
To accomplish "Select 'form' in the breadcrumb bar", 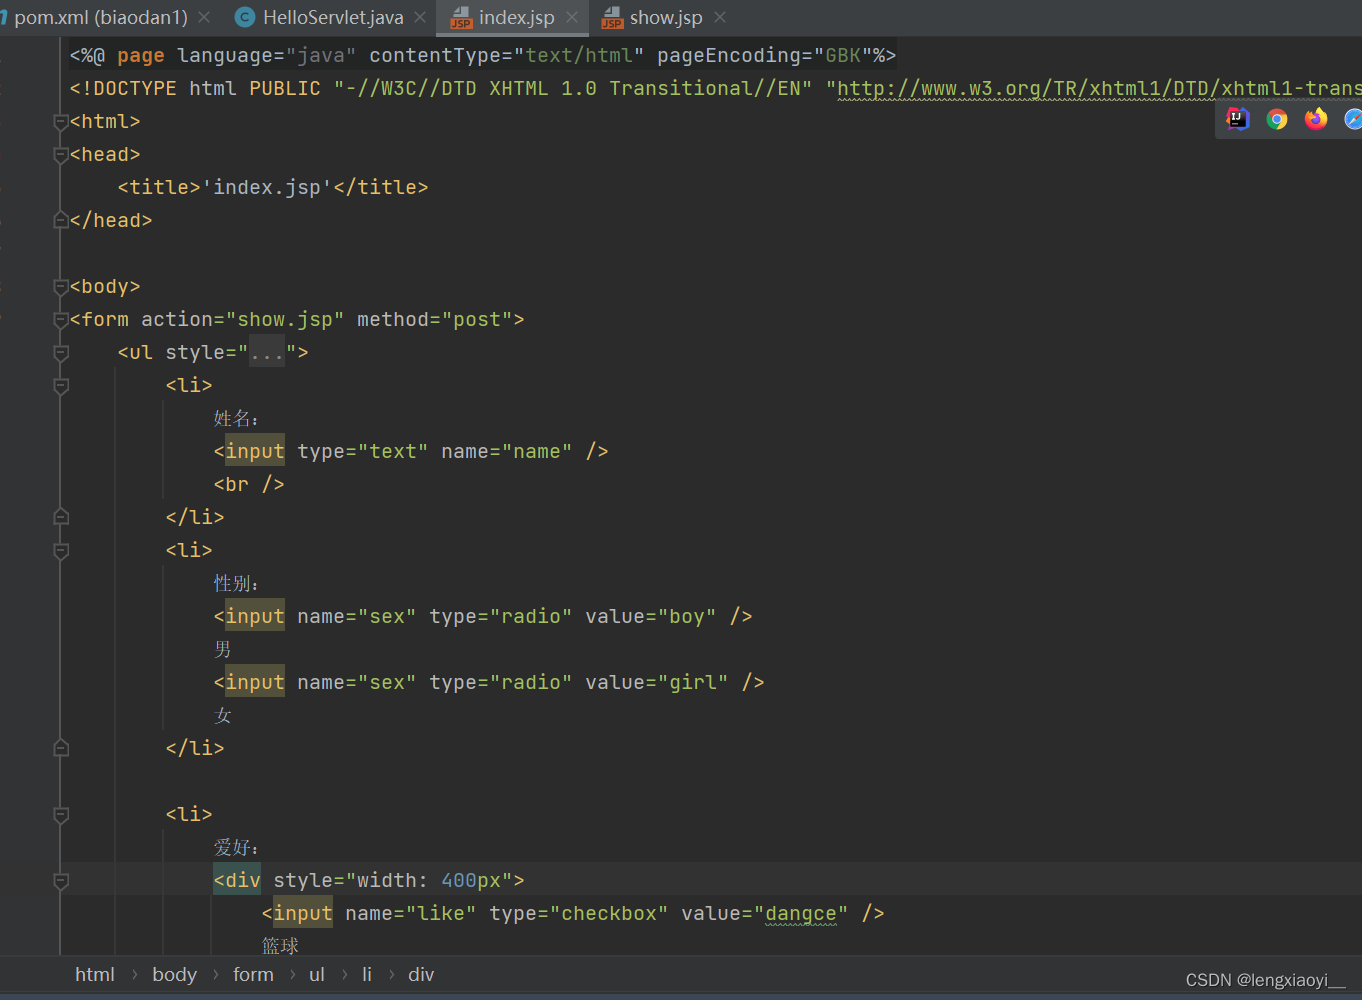I will [x=253, y=974].
